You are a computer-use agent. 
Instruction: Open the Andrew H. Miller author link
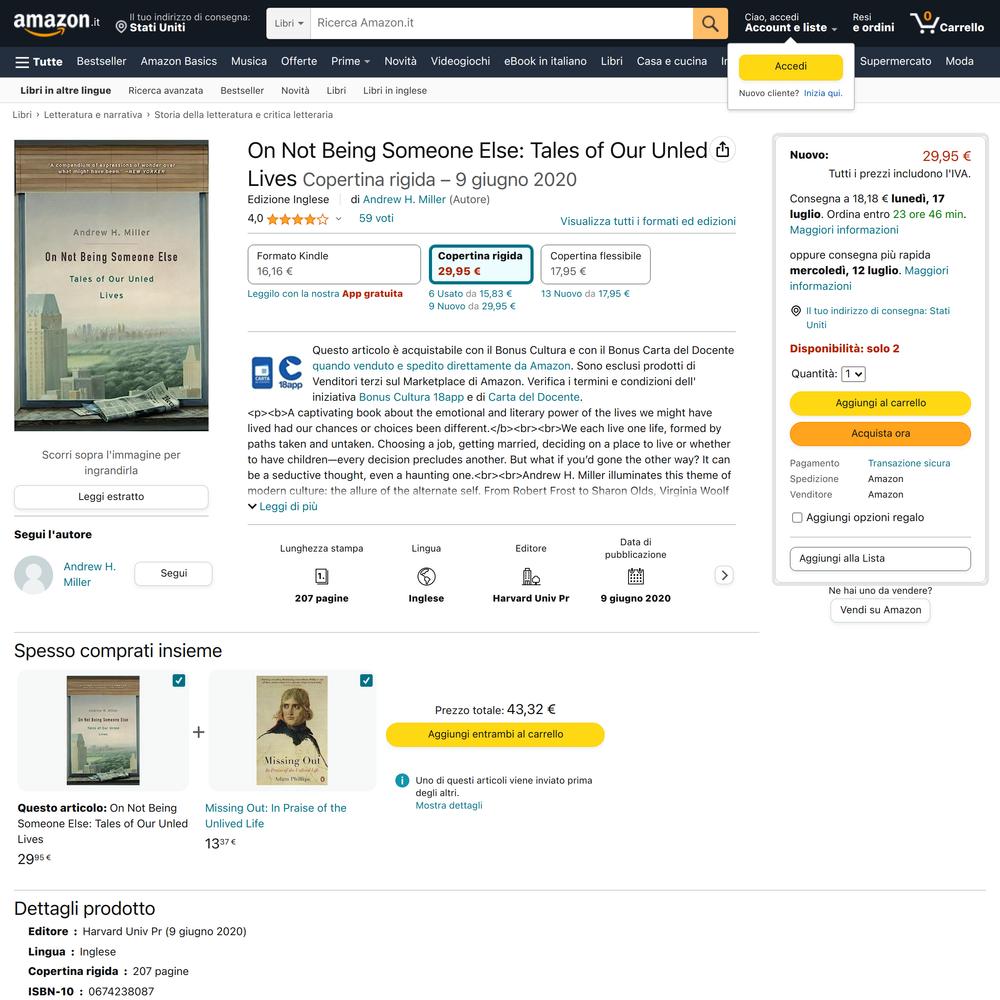pyautogui.click(x=404, y=200)
